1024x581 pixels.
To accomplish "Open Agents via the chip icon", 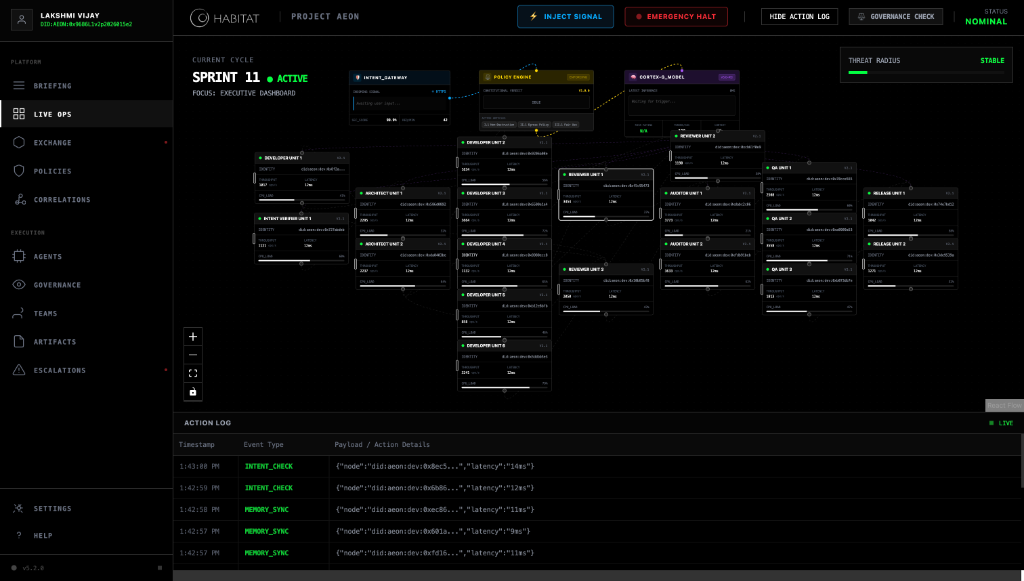I will [x=19, y=257].
